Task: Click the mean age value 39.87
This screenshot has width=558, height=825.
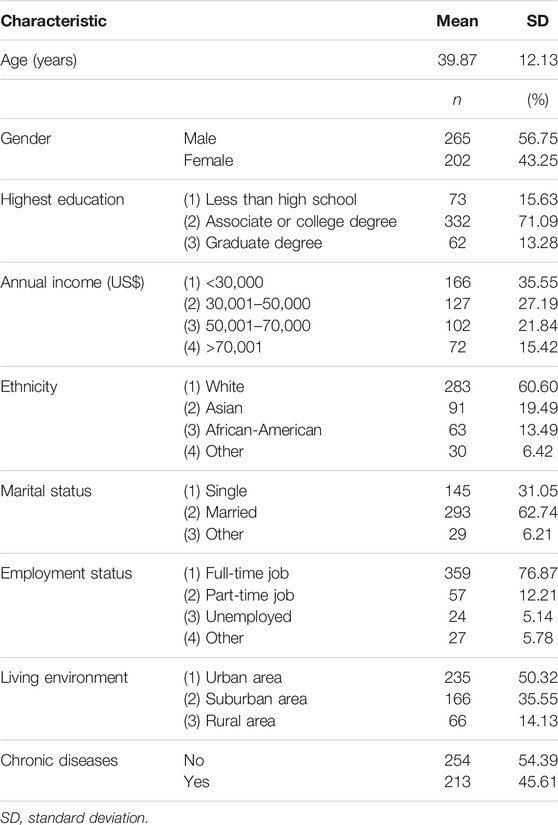Action: click(457, 60)
